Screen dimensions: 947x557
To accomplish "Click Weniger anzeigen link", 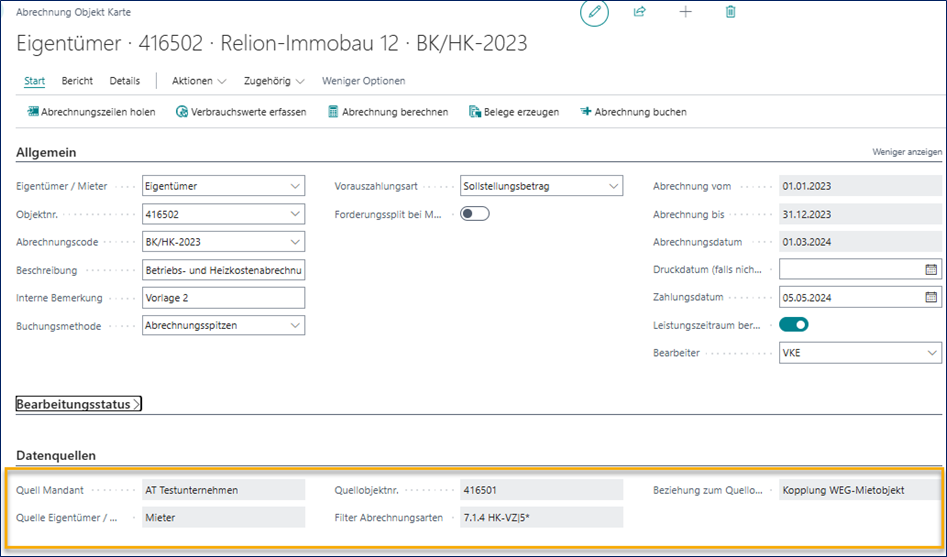I will tap(907, 152).
